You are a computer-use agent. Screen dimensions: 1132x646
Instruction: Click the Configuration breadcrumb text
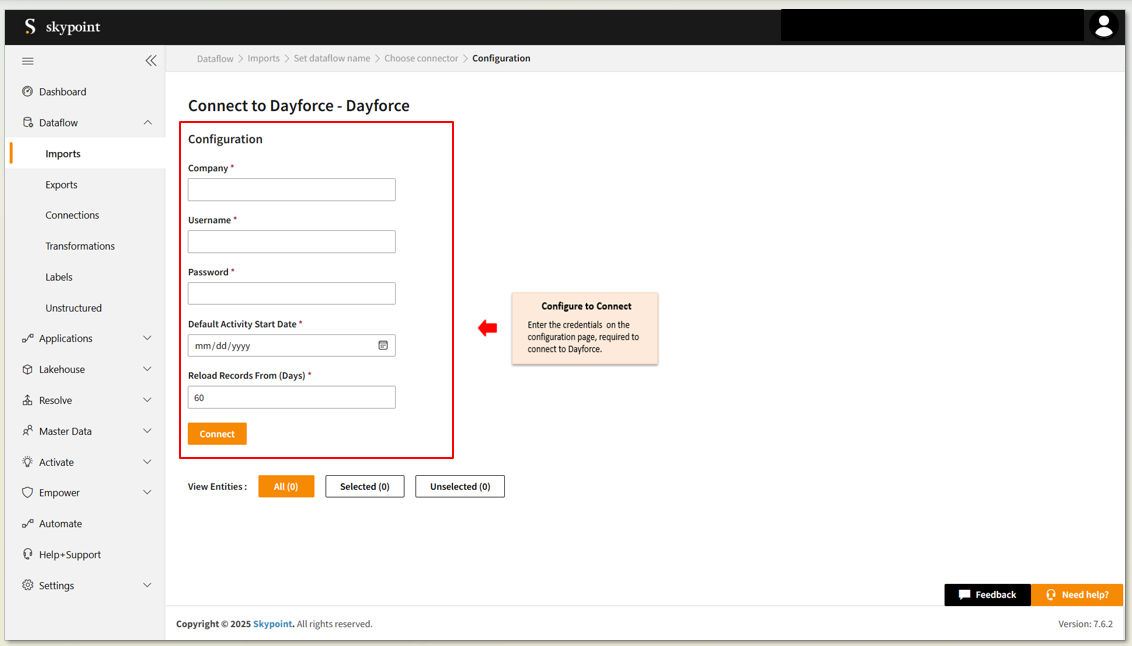coord(501,58)
